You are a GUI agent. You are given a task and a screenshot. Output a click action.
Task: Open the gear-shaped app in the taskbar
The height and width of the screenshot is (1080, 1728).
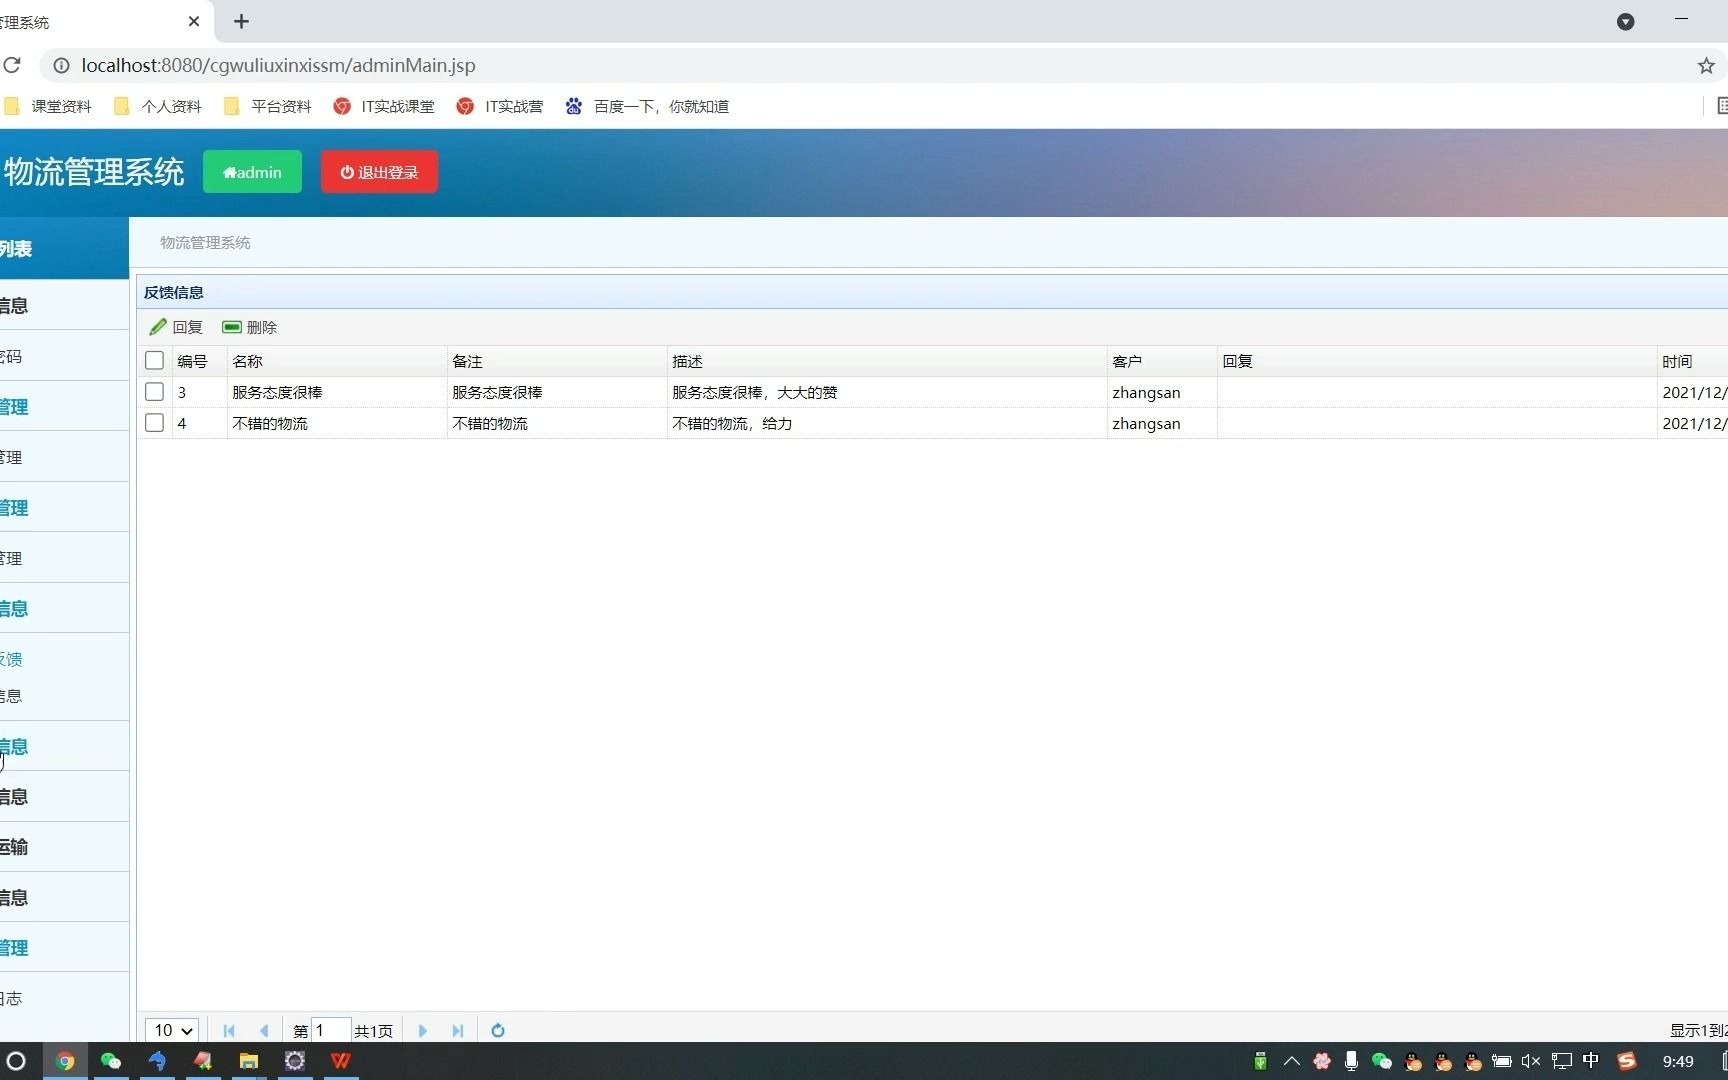pyautogui.click(x=295, y=1061)
